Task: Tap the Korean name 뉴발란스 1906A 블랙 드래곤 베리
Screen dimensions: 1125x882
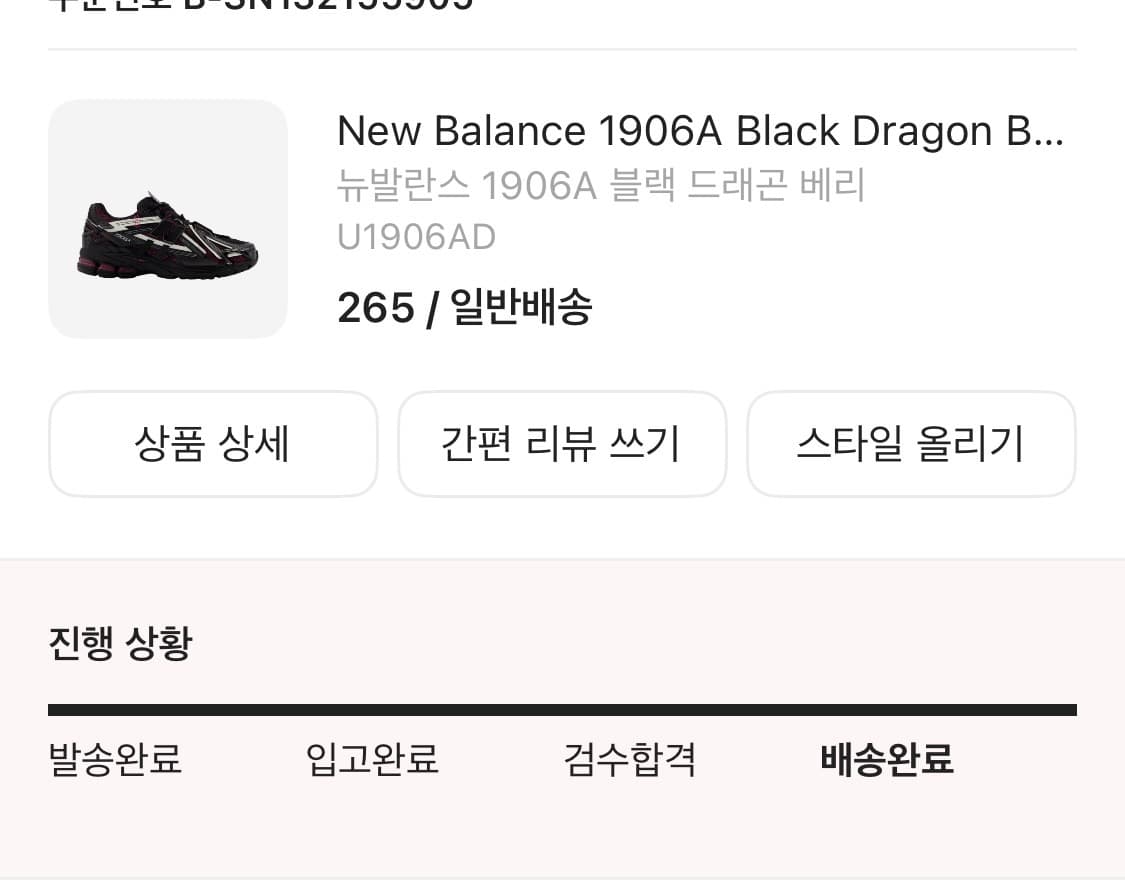Action: (x=601, y=186)
